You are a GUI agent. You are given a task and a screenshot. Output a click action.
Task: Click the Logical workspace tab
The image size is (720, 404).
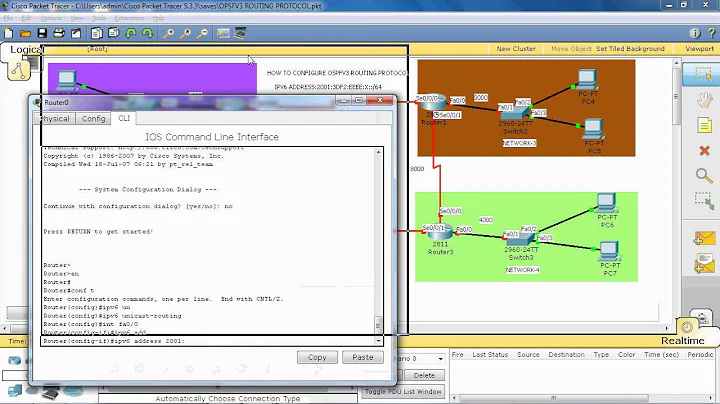pyautogui.click(x=26, y=50)
